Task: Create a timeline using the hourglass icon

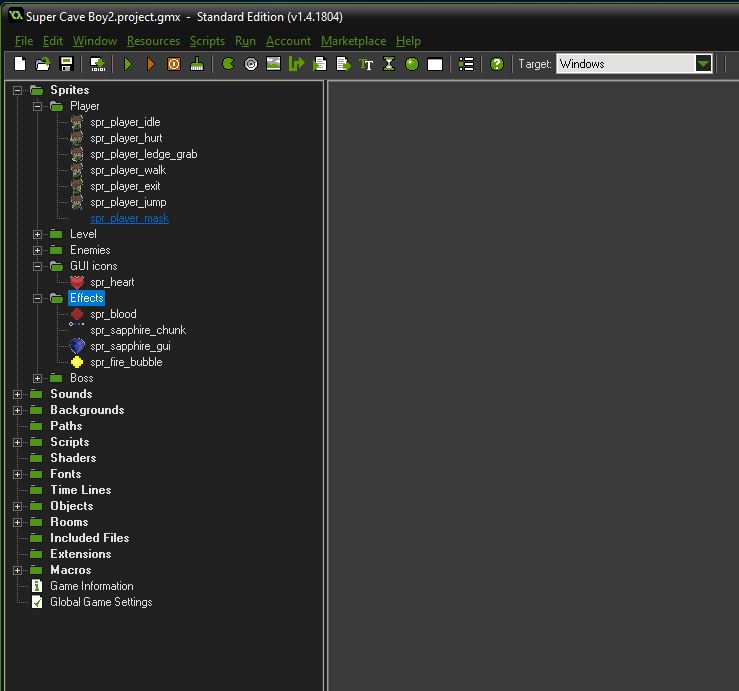Action: click(389, 64)
